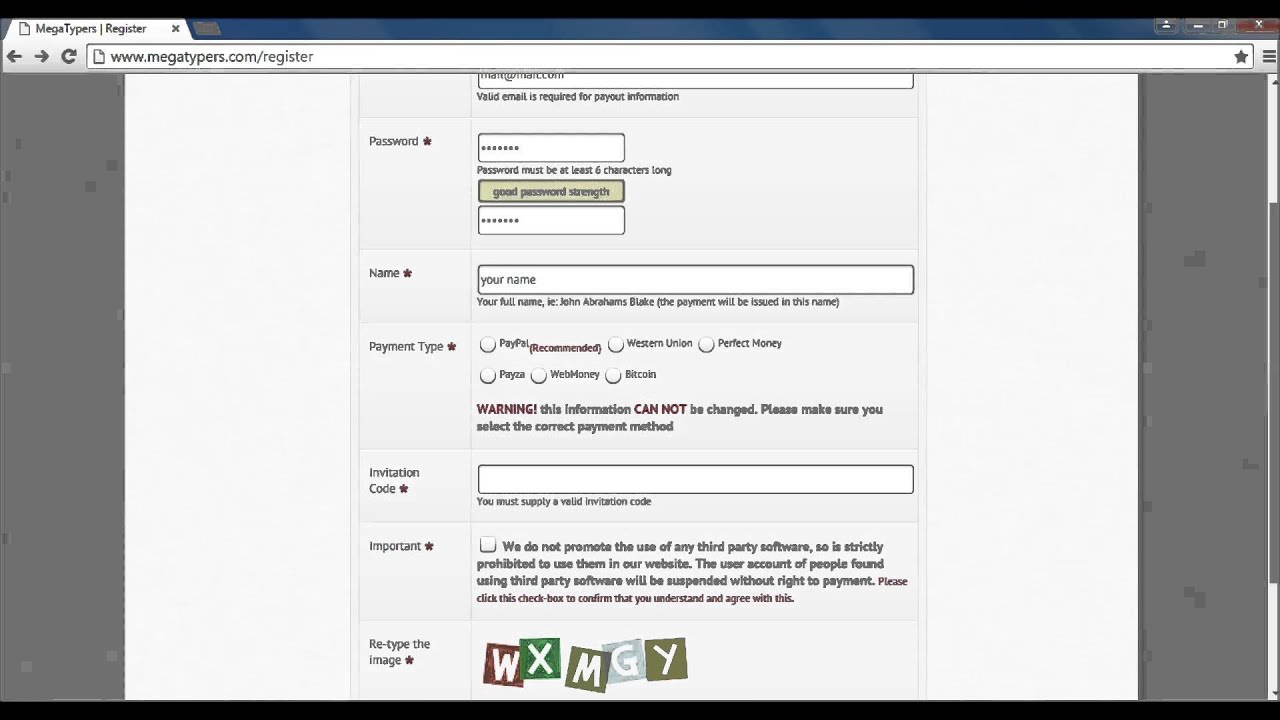This screenshot has width=1280, height=720.
Task: Check the third party software agreement box
Action: coord(488,545)
